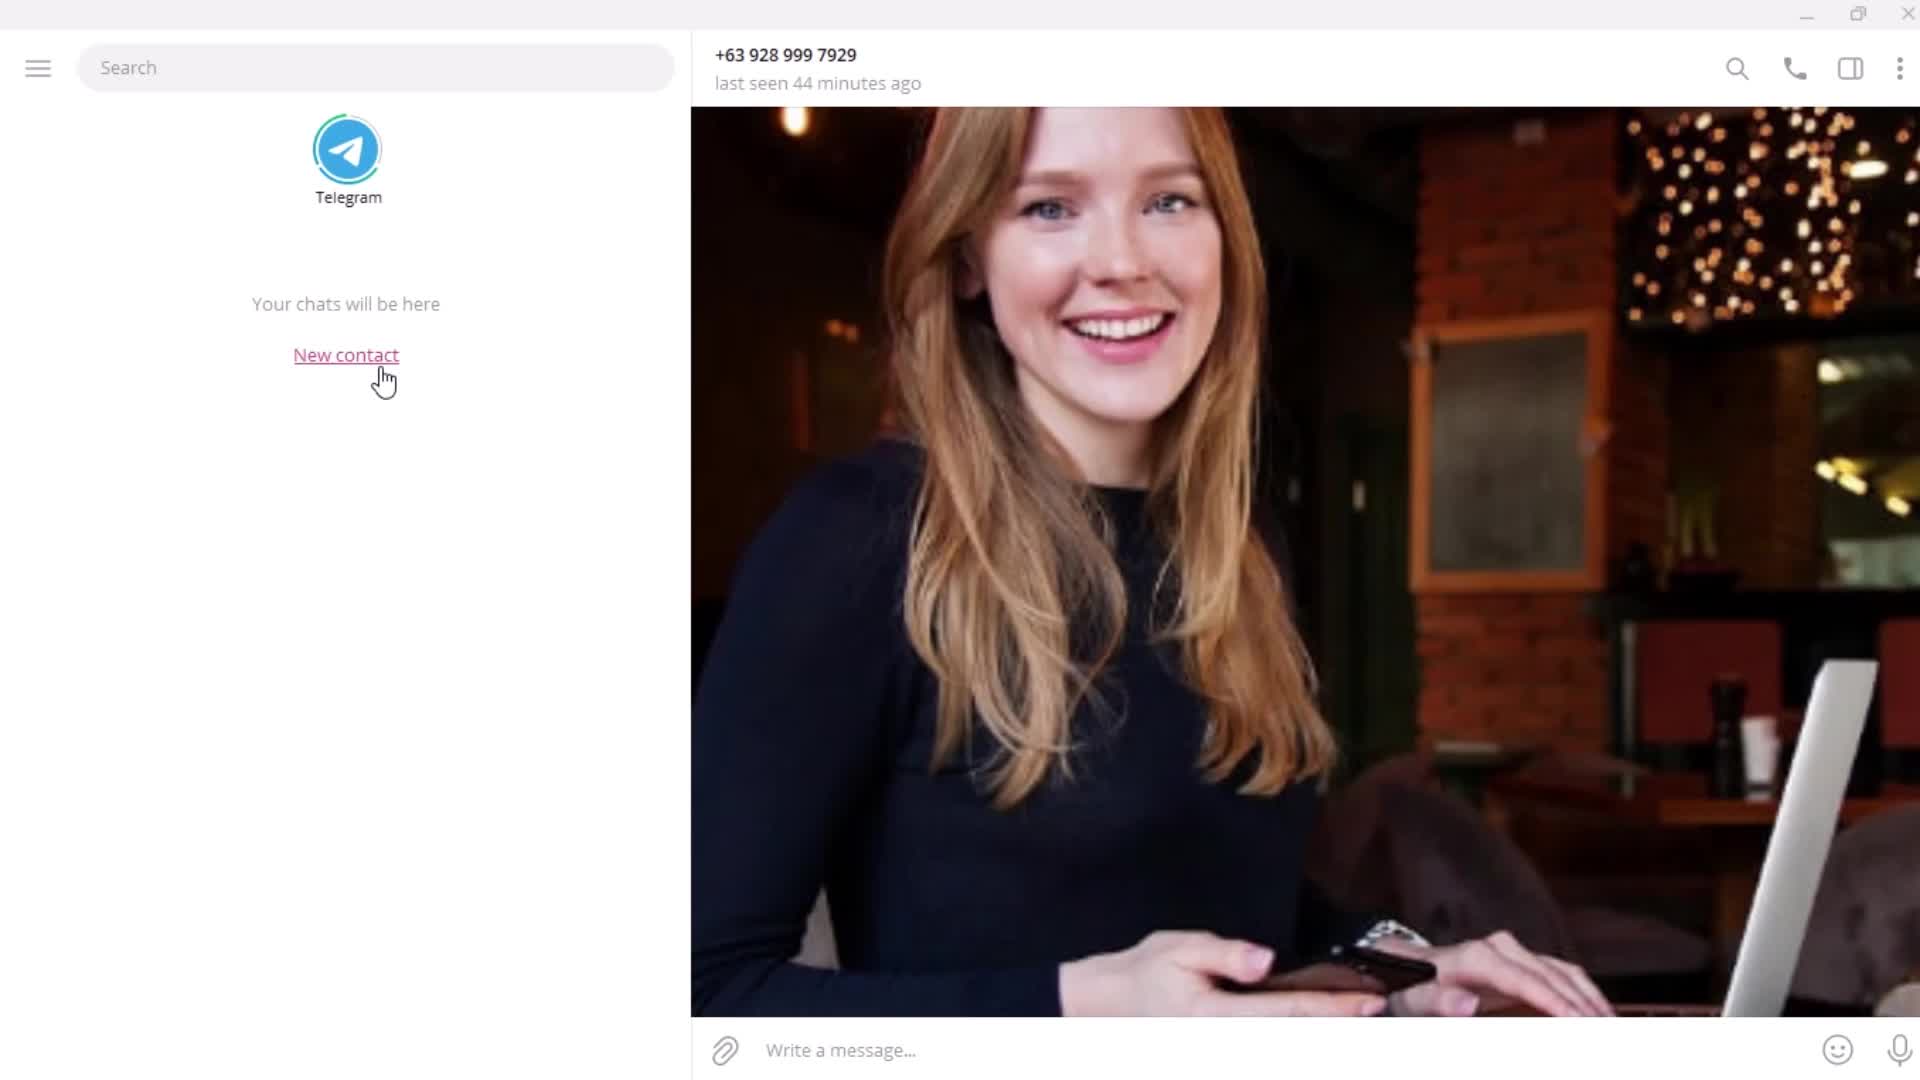This screenshot has height=1080, width=1920.
Task: Click the column layout toggle icon
Action: pos(1850,67)
